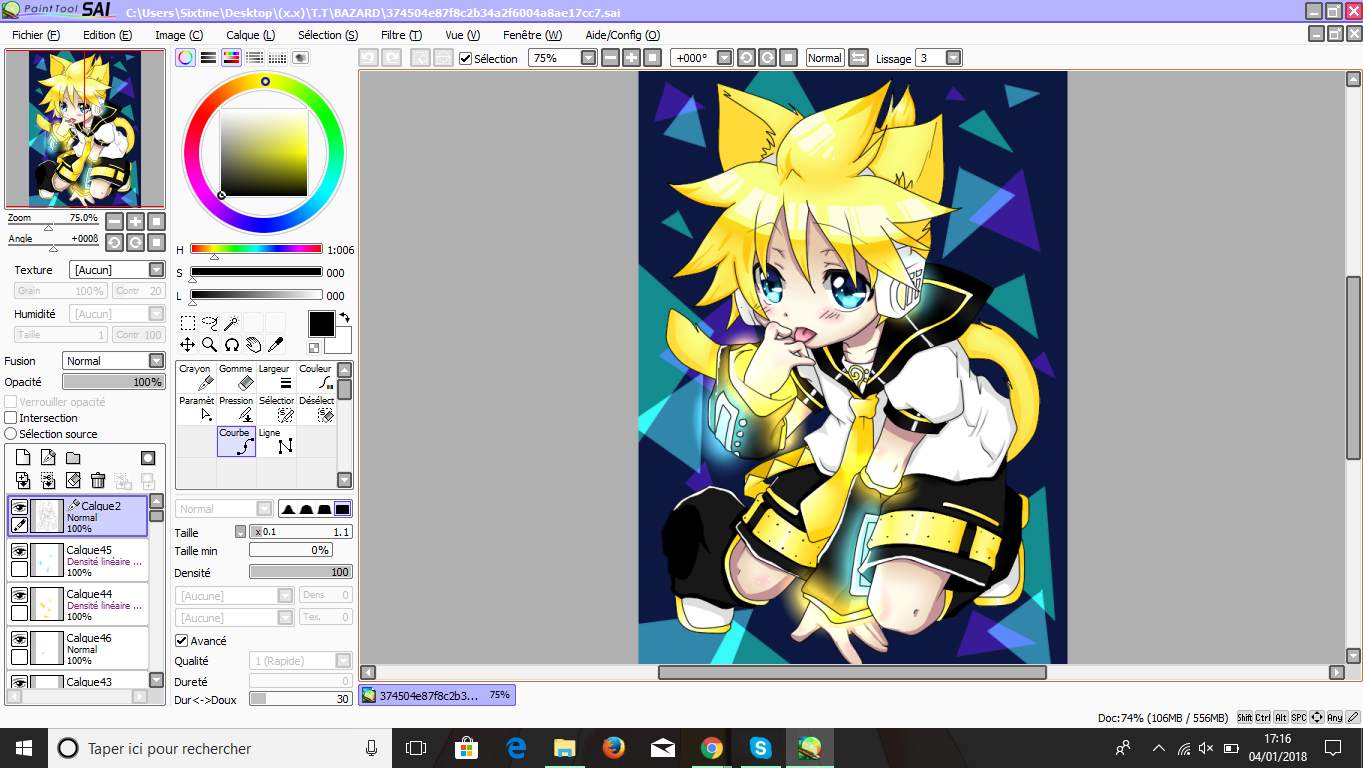Create a new linework layer

[48, 458]
